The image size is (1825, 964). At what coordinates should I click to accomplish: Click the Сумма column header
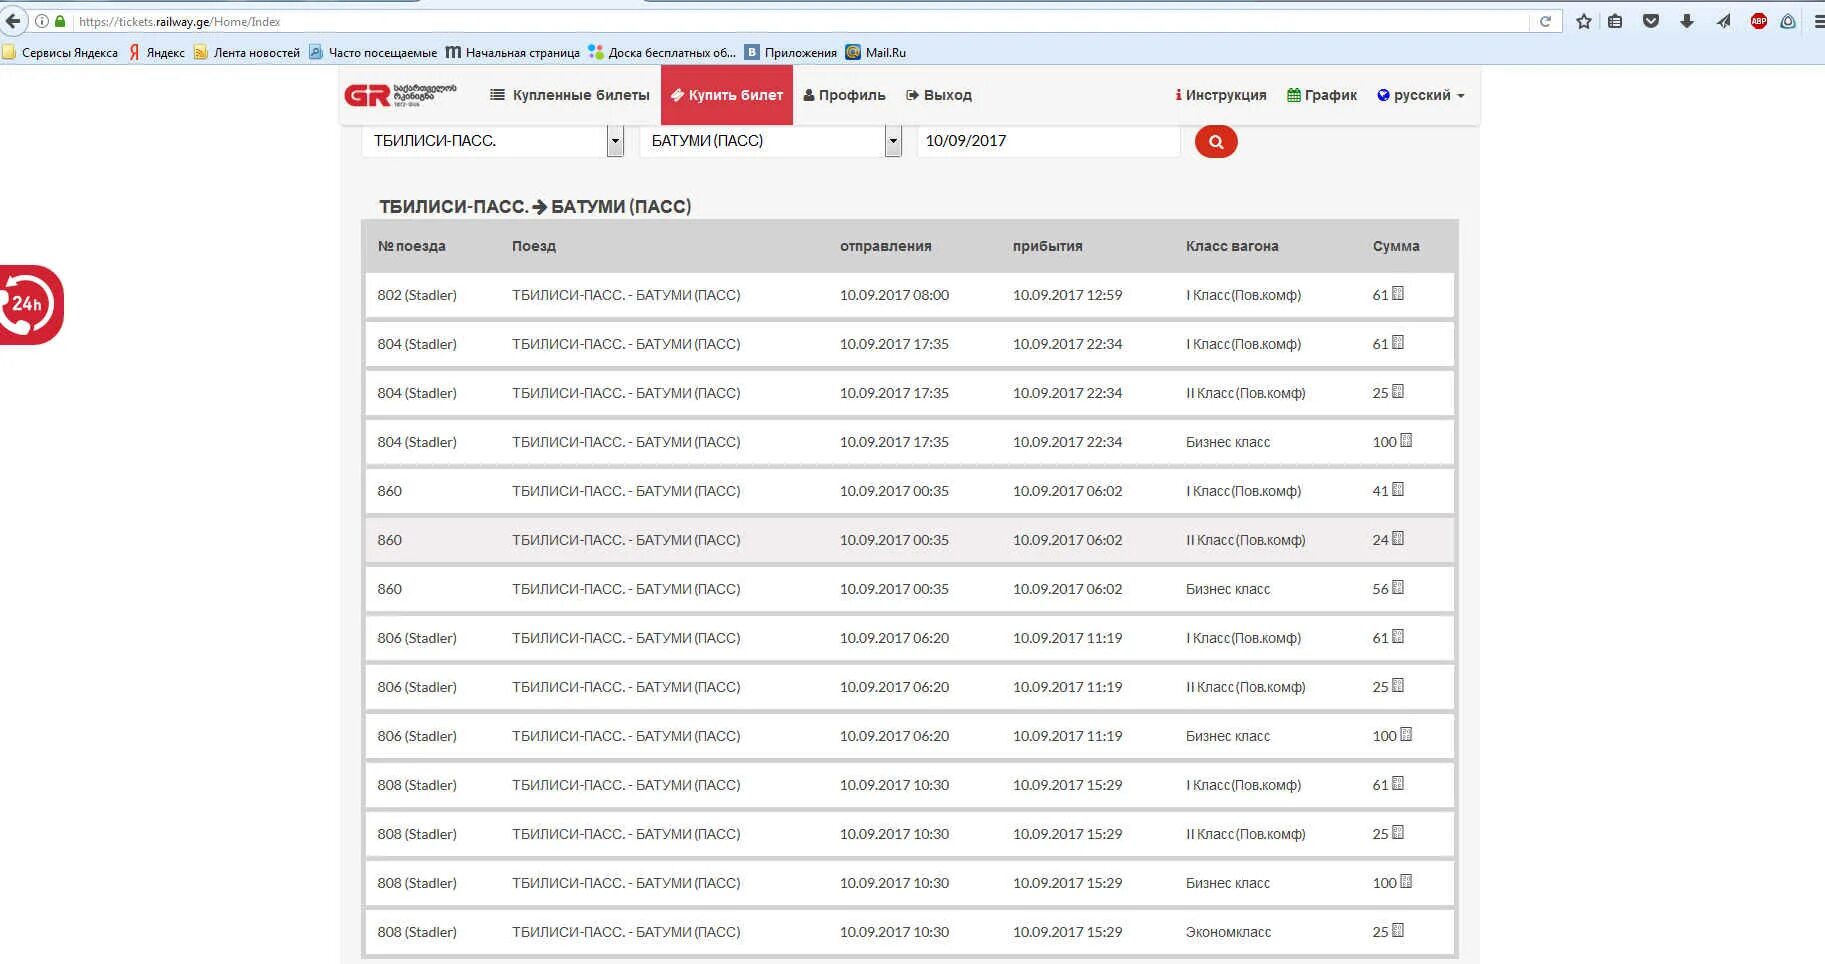coord(1396,246)
